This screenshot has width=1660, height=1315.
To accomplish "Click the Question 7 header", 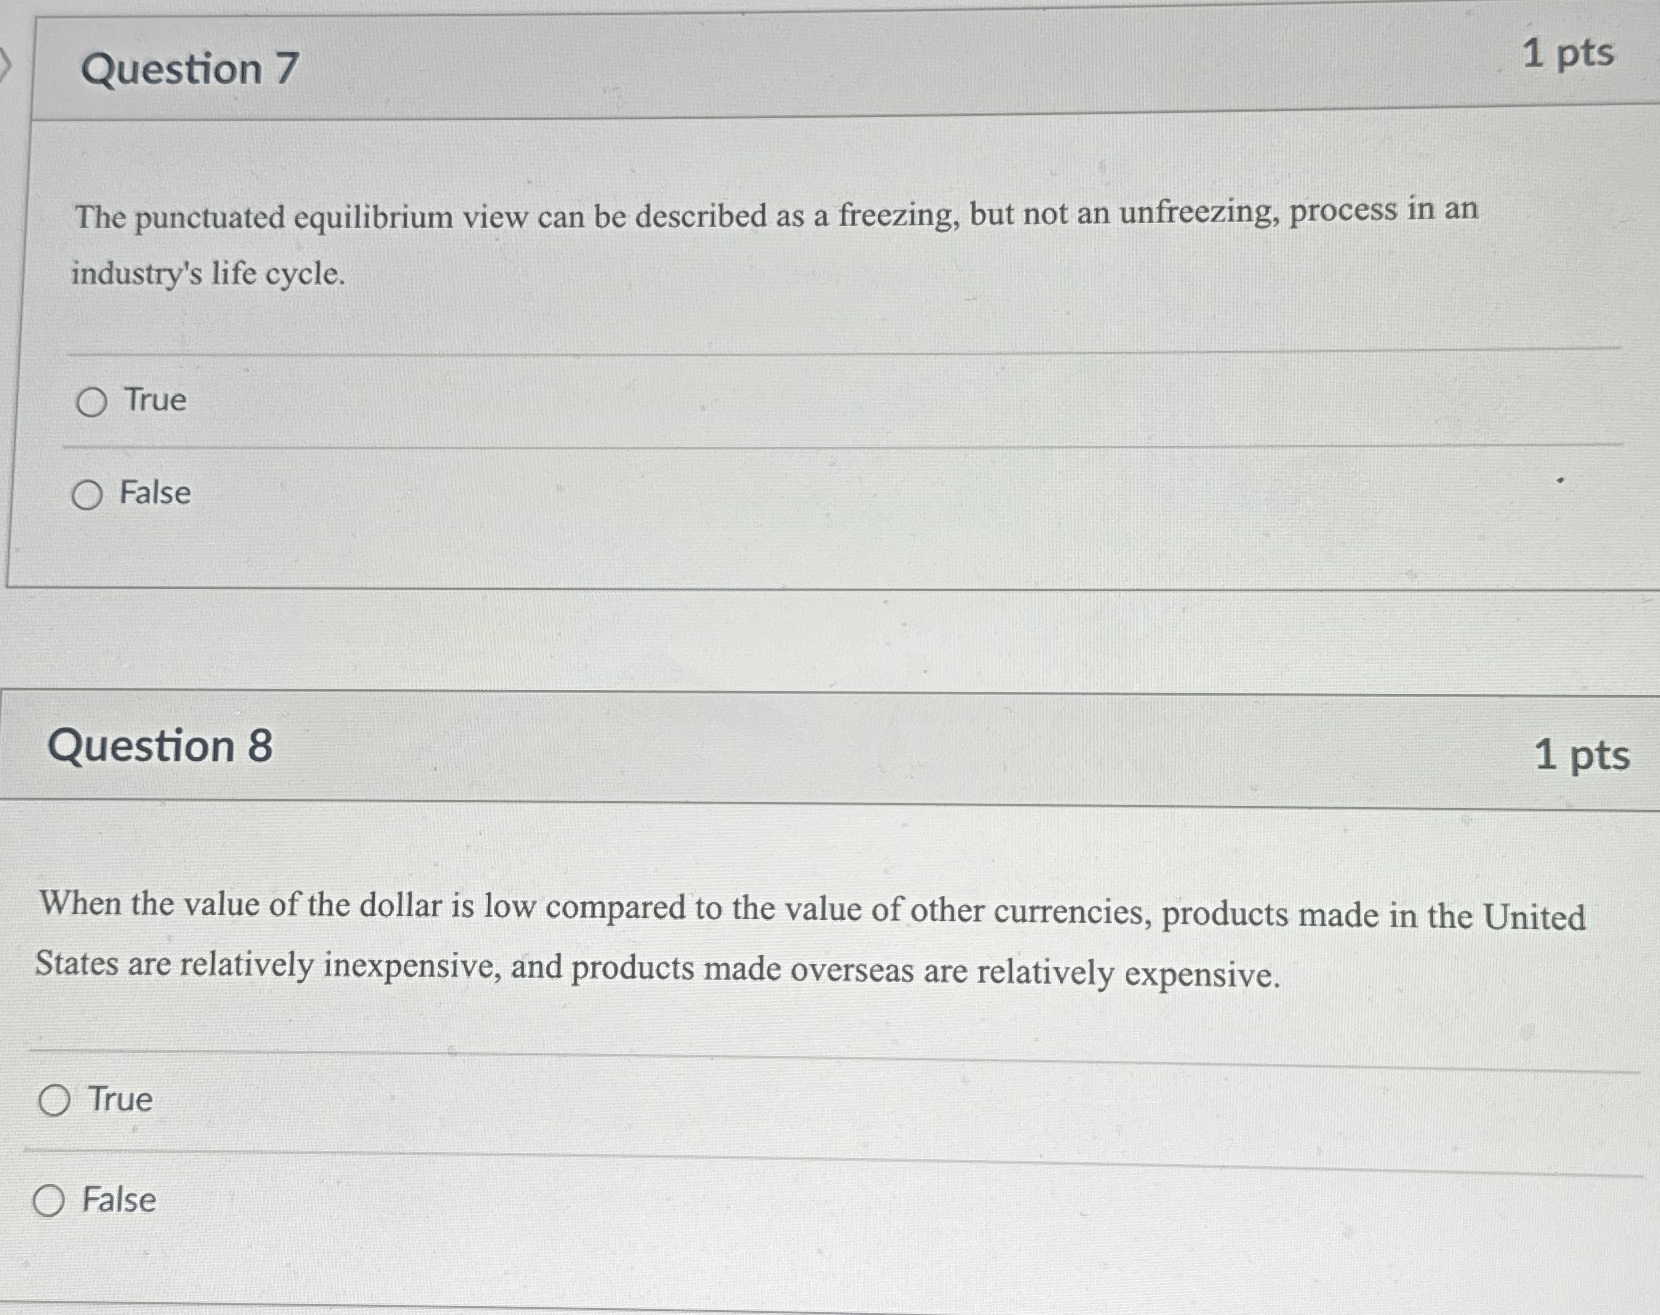I will pyautogui.click(x=190, y=70).
